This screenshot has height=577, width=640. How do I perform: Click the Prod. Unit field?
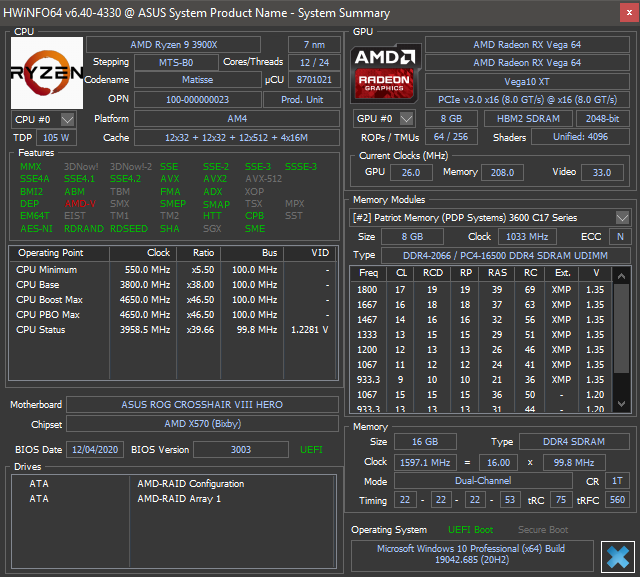point(302,100)
